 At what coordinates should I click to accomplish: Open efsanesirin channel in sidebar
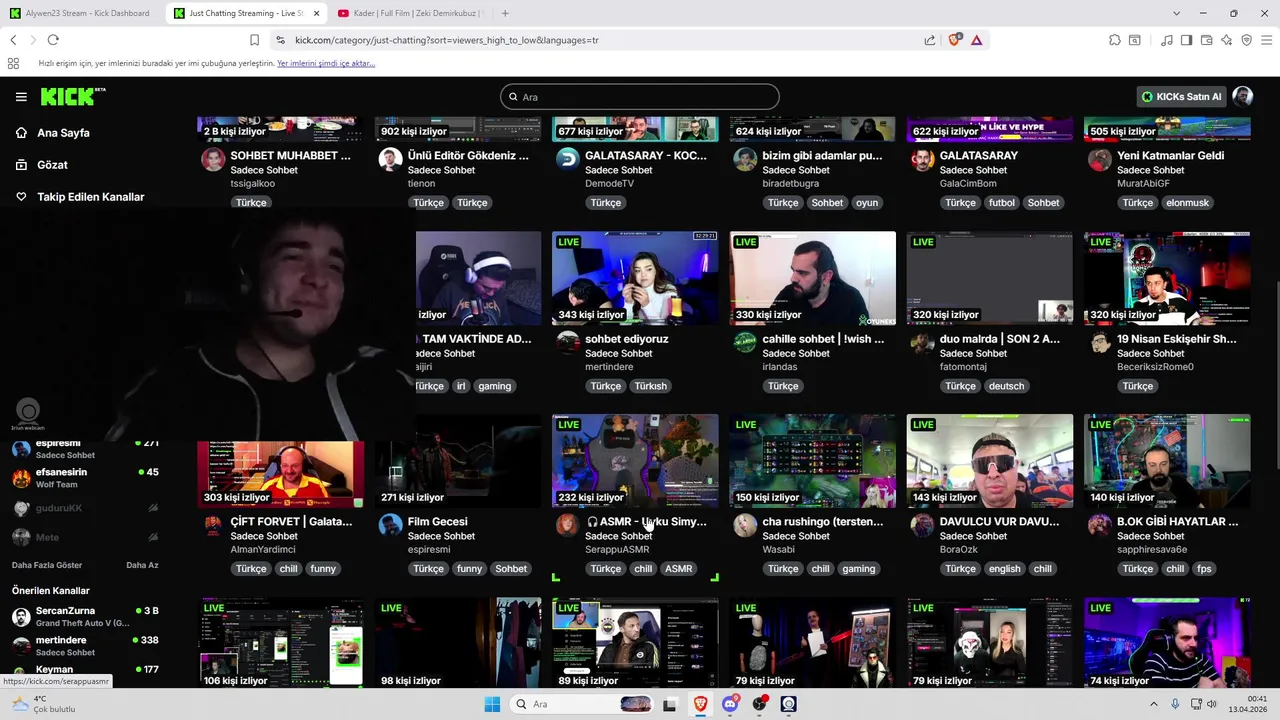point(85,478)
